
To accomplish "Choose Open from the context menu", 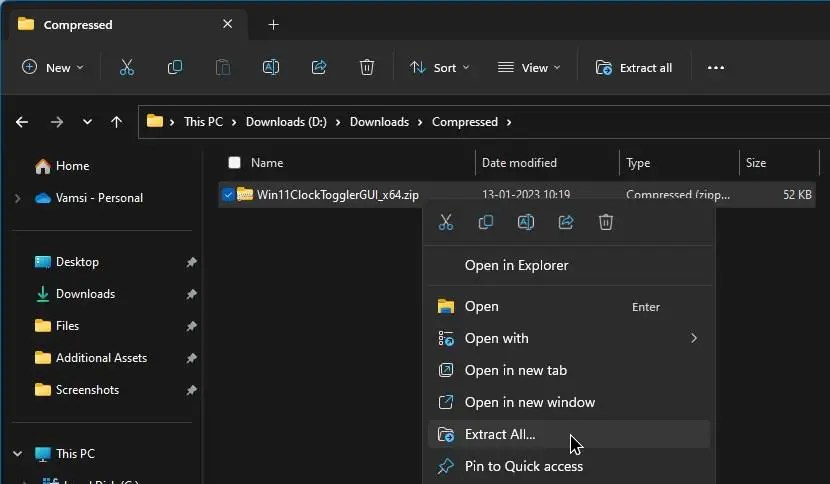I will click(x=569, y=307).
